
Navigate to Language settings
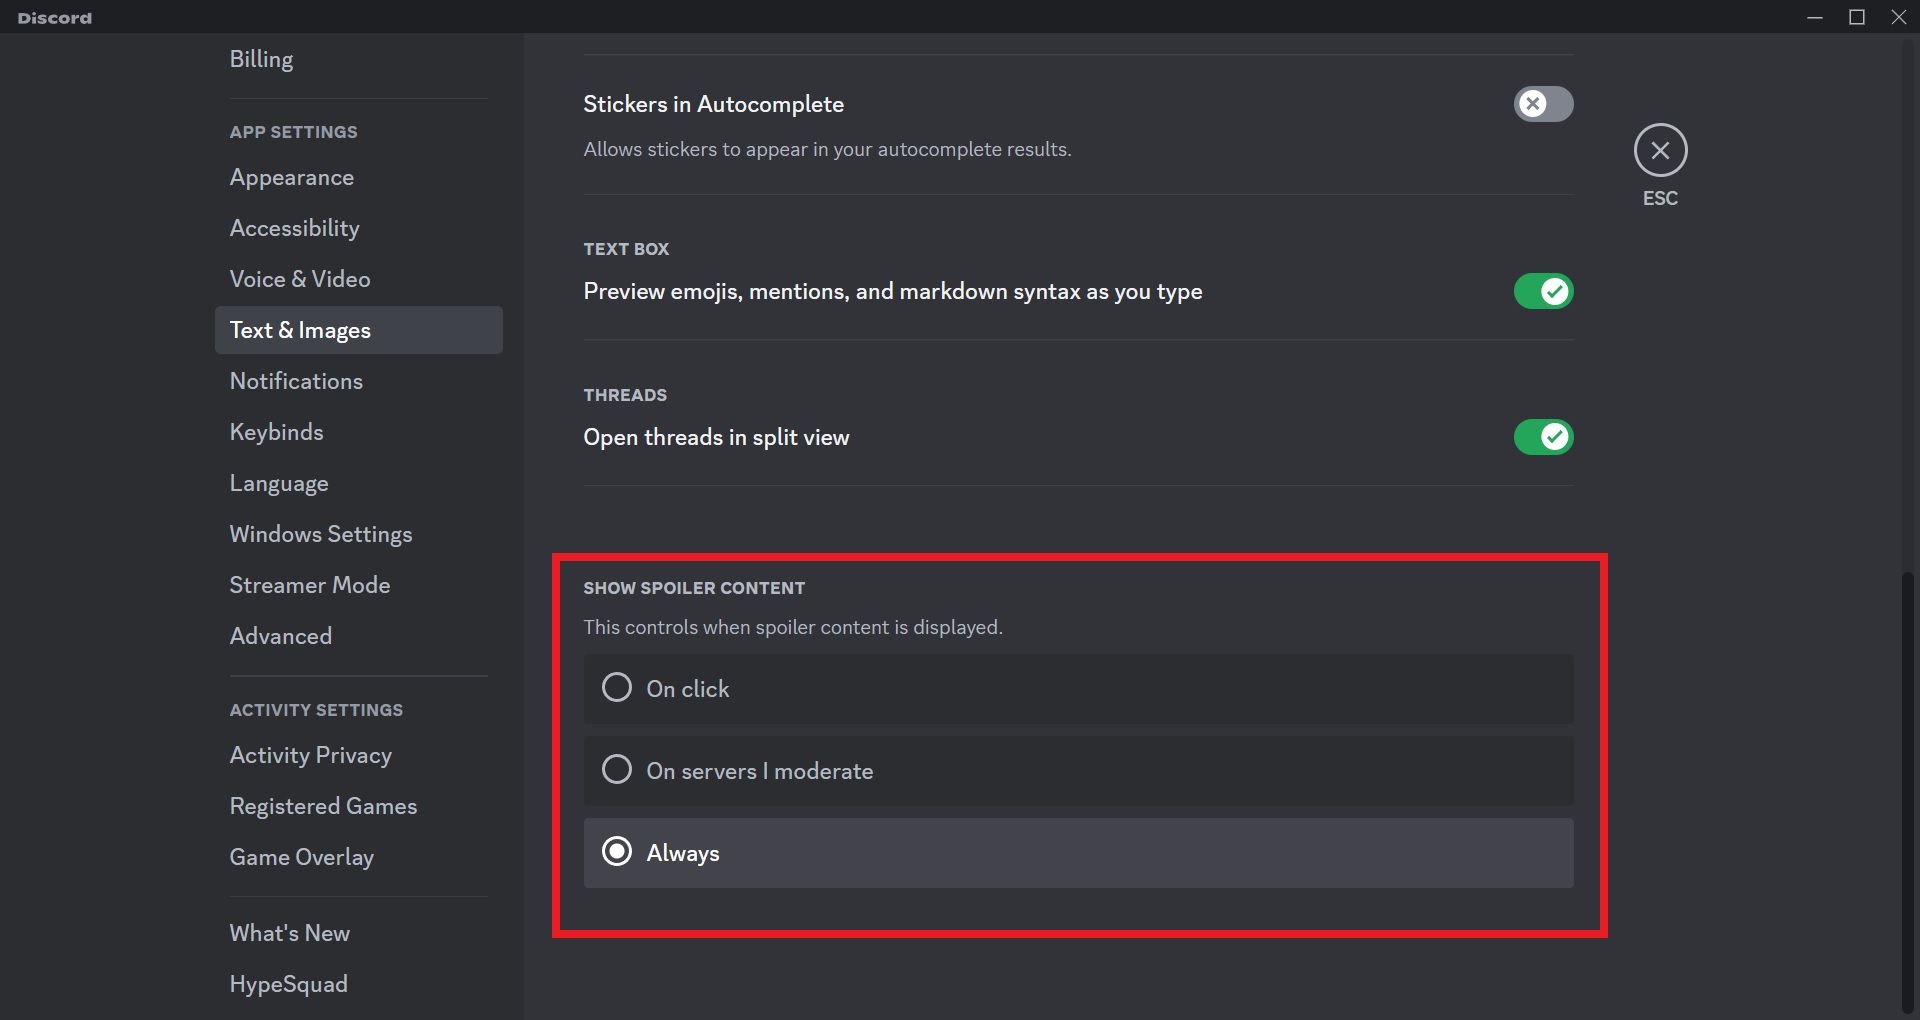[x=278, y=484]
